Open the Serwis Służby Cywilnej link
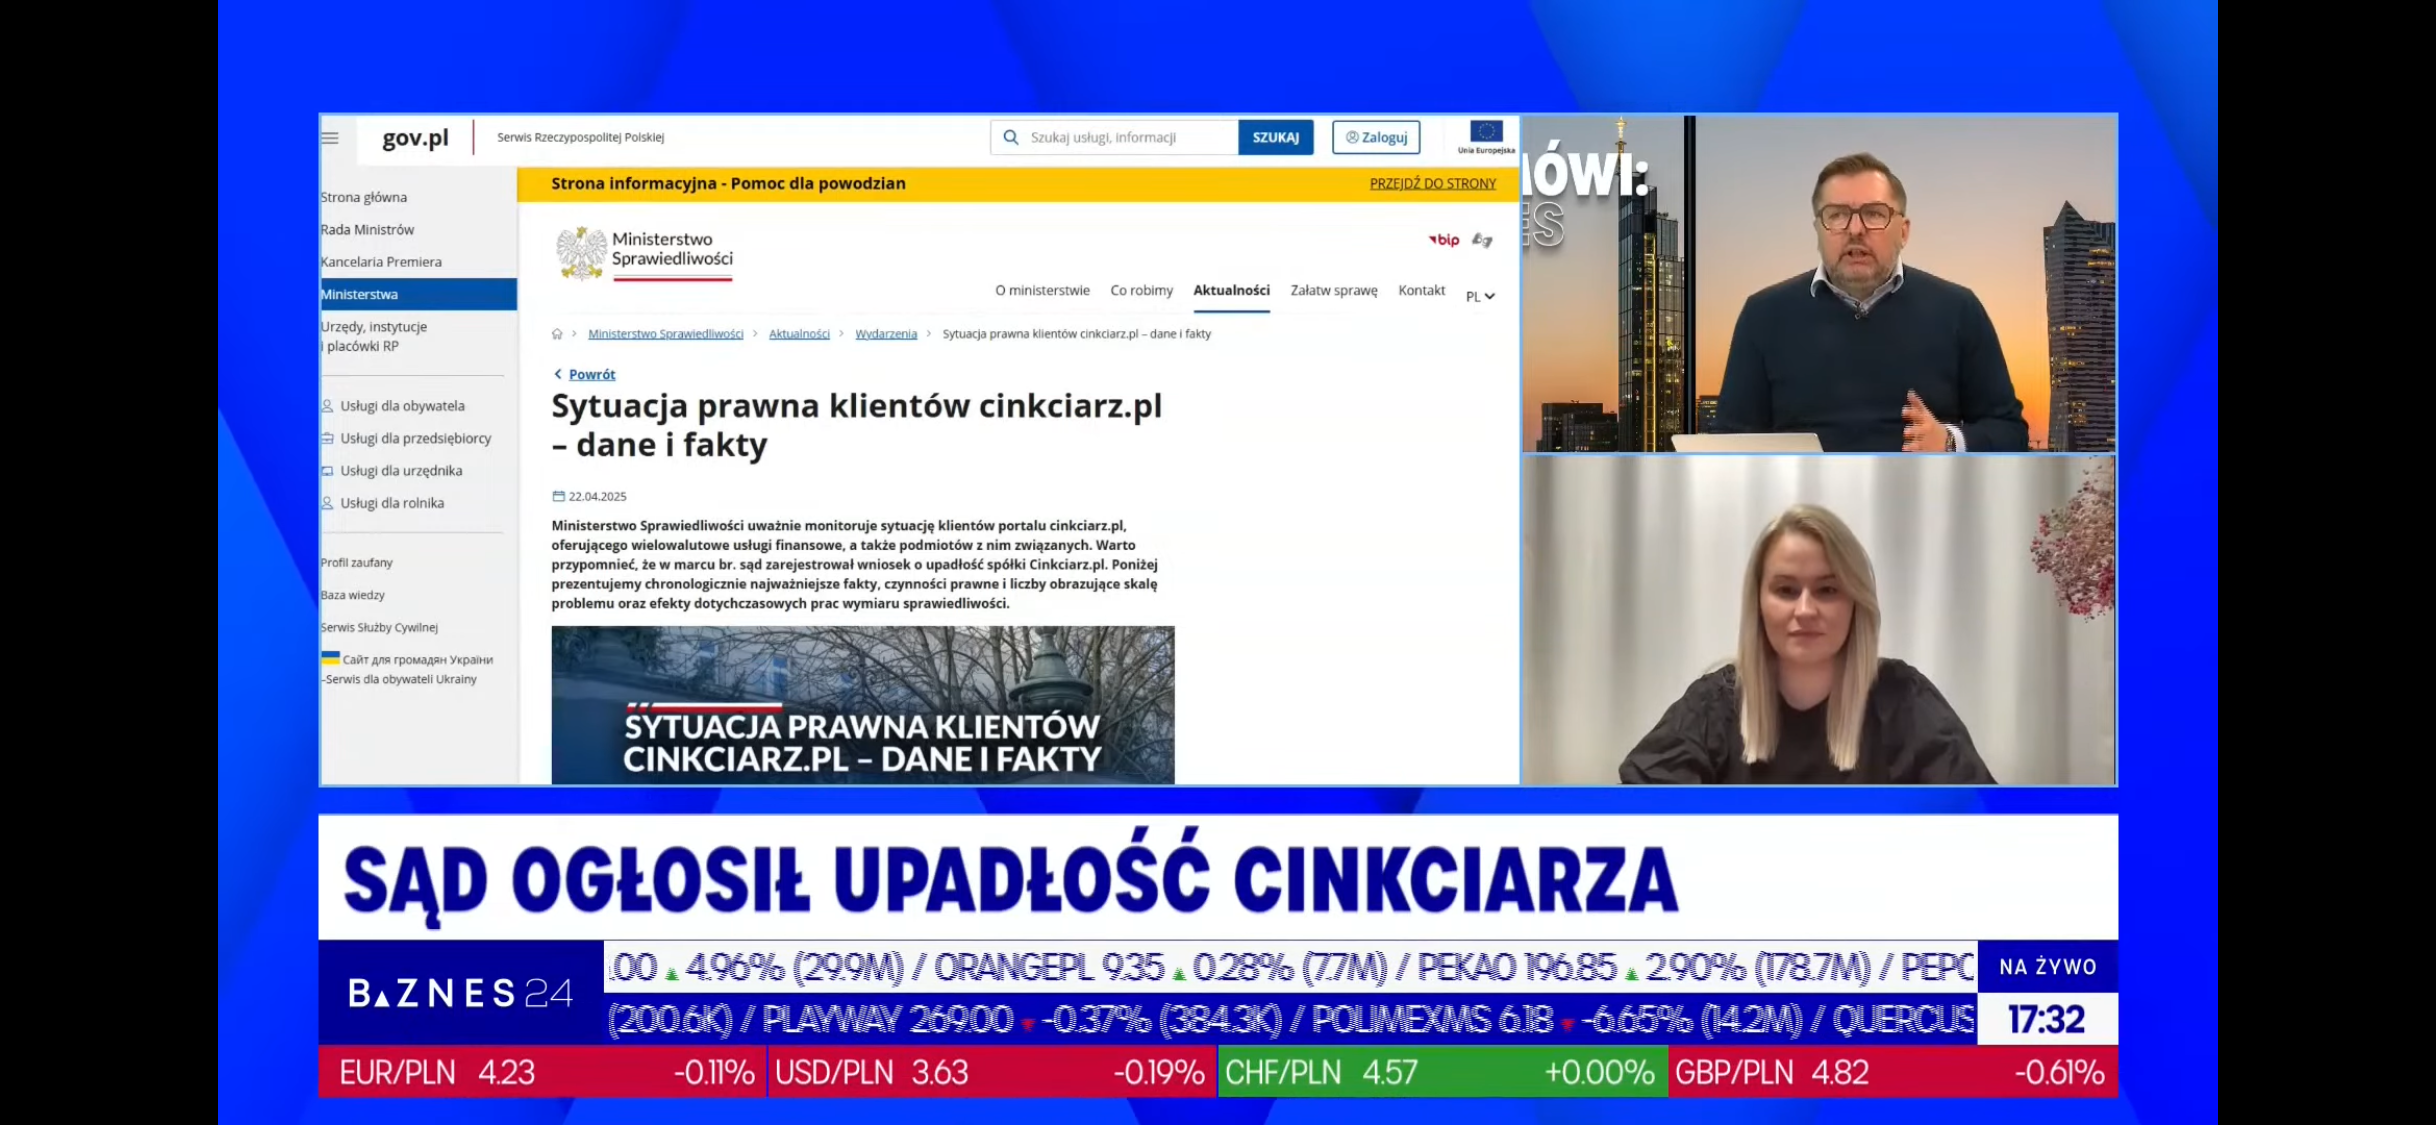 (x=379, y=628)
